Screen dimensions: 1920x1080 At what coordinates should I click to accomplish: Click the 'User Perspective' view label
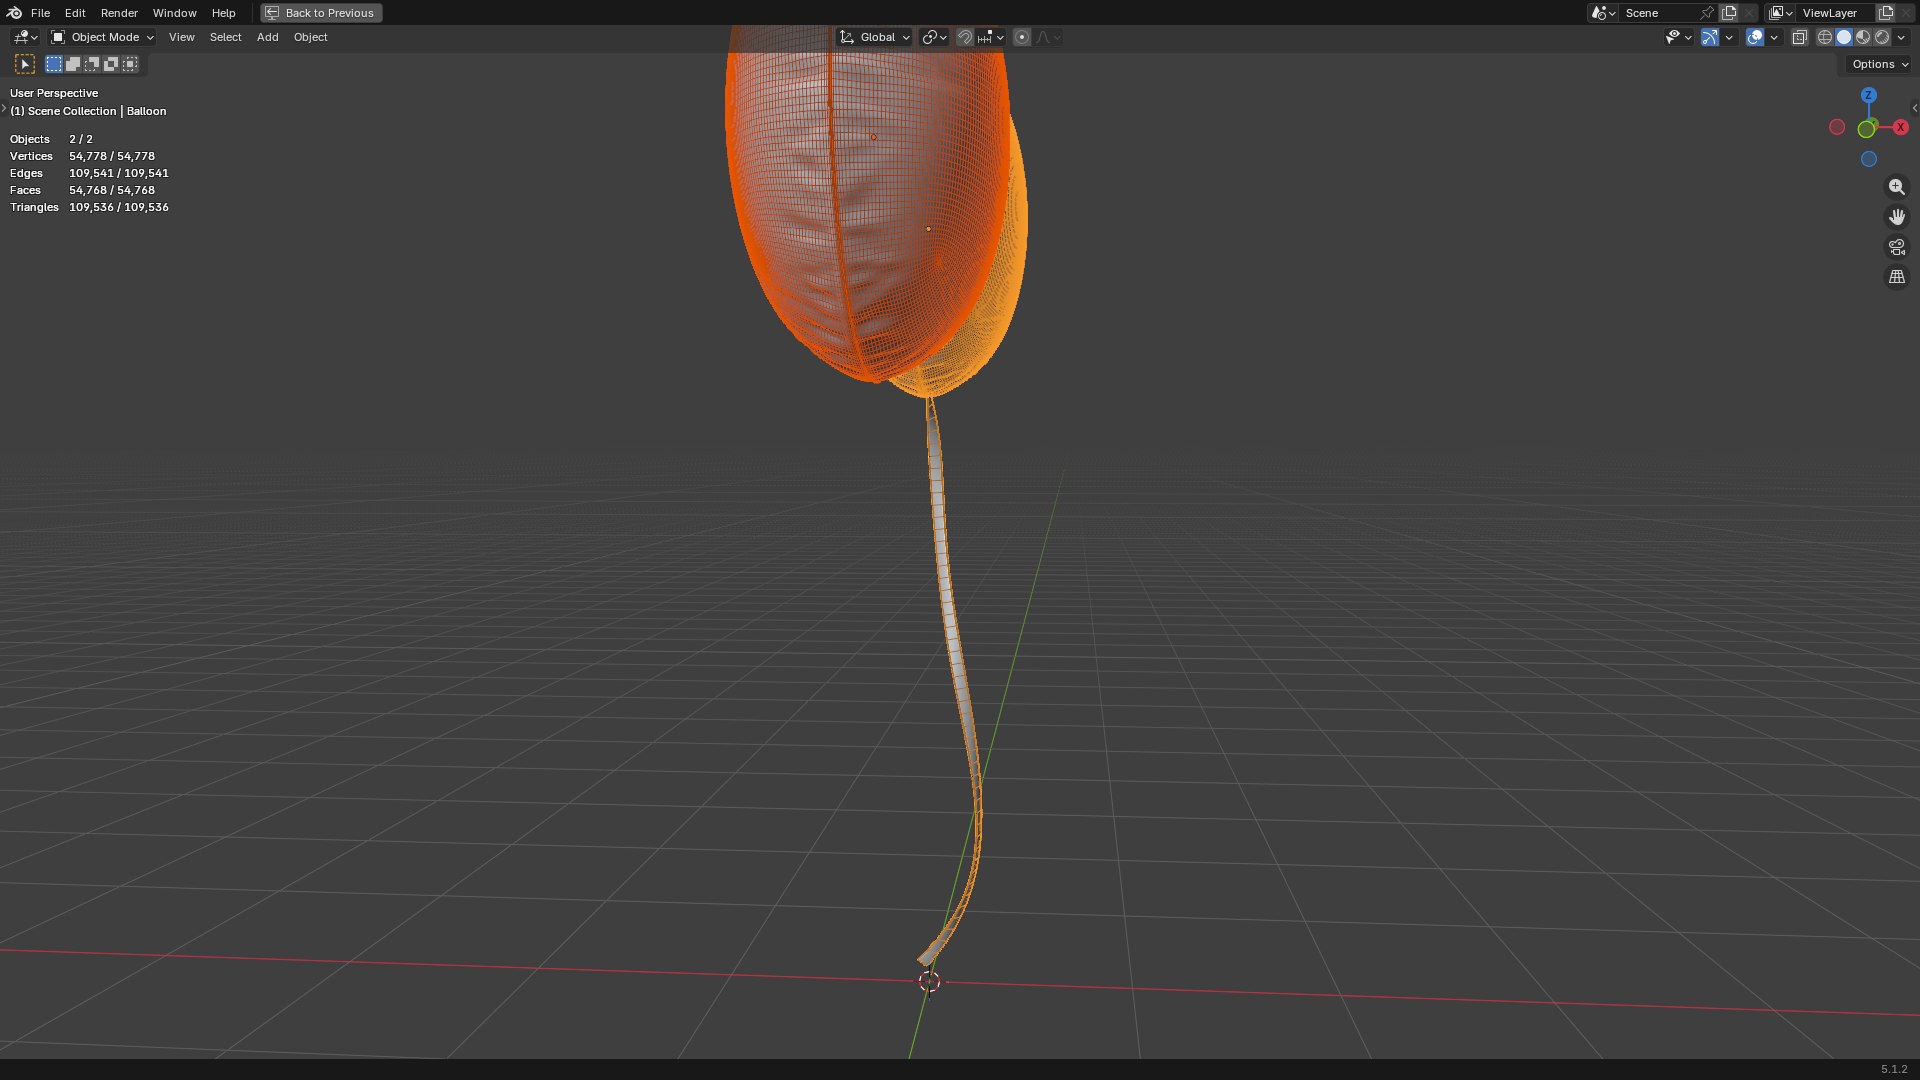(x=54, y=93)
